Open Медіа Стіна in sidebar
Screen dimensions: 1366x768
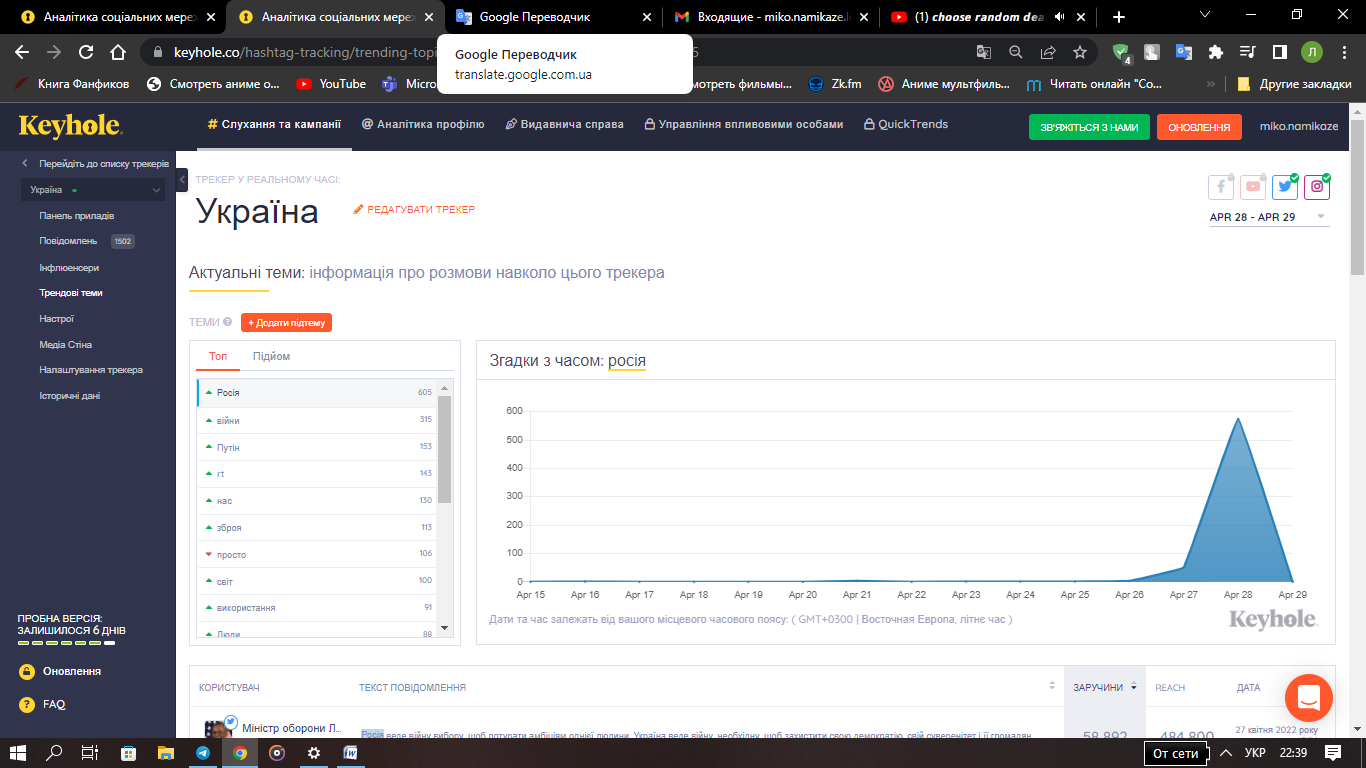click(x=66, y=345)
